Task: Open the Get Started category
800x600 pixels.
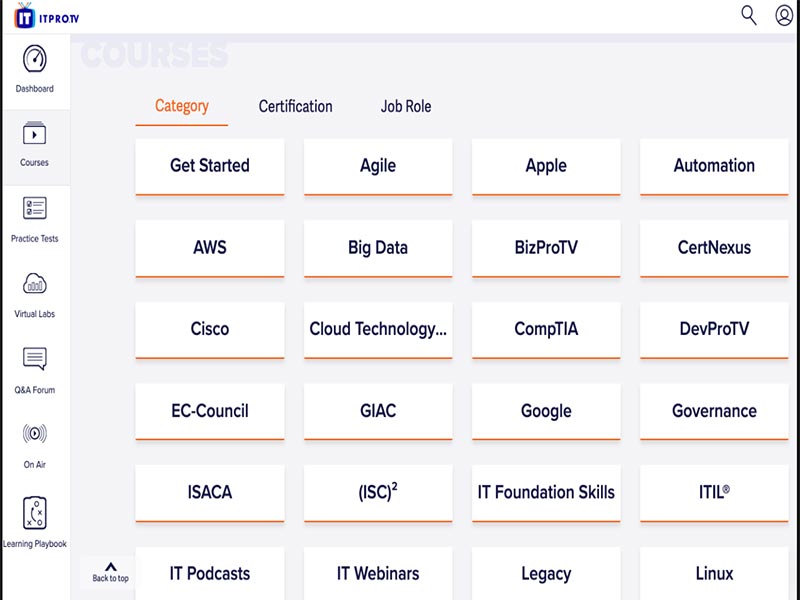Action: click(209, 167)
